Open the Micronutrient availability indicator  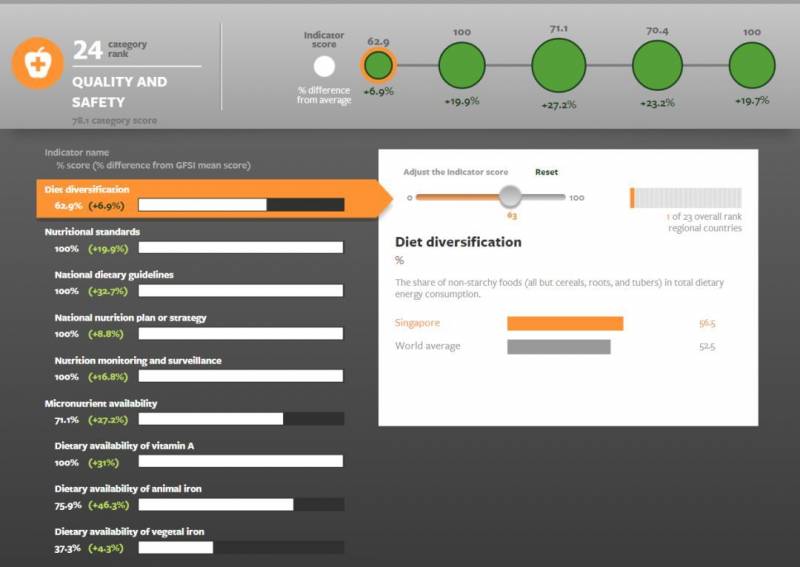pyautogui.click(x=101, y=403)
